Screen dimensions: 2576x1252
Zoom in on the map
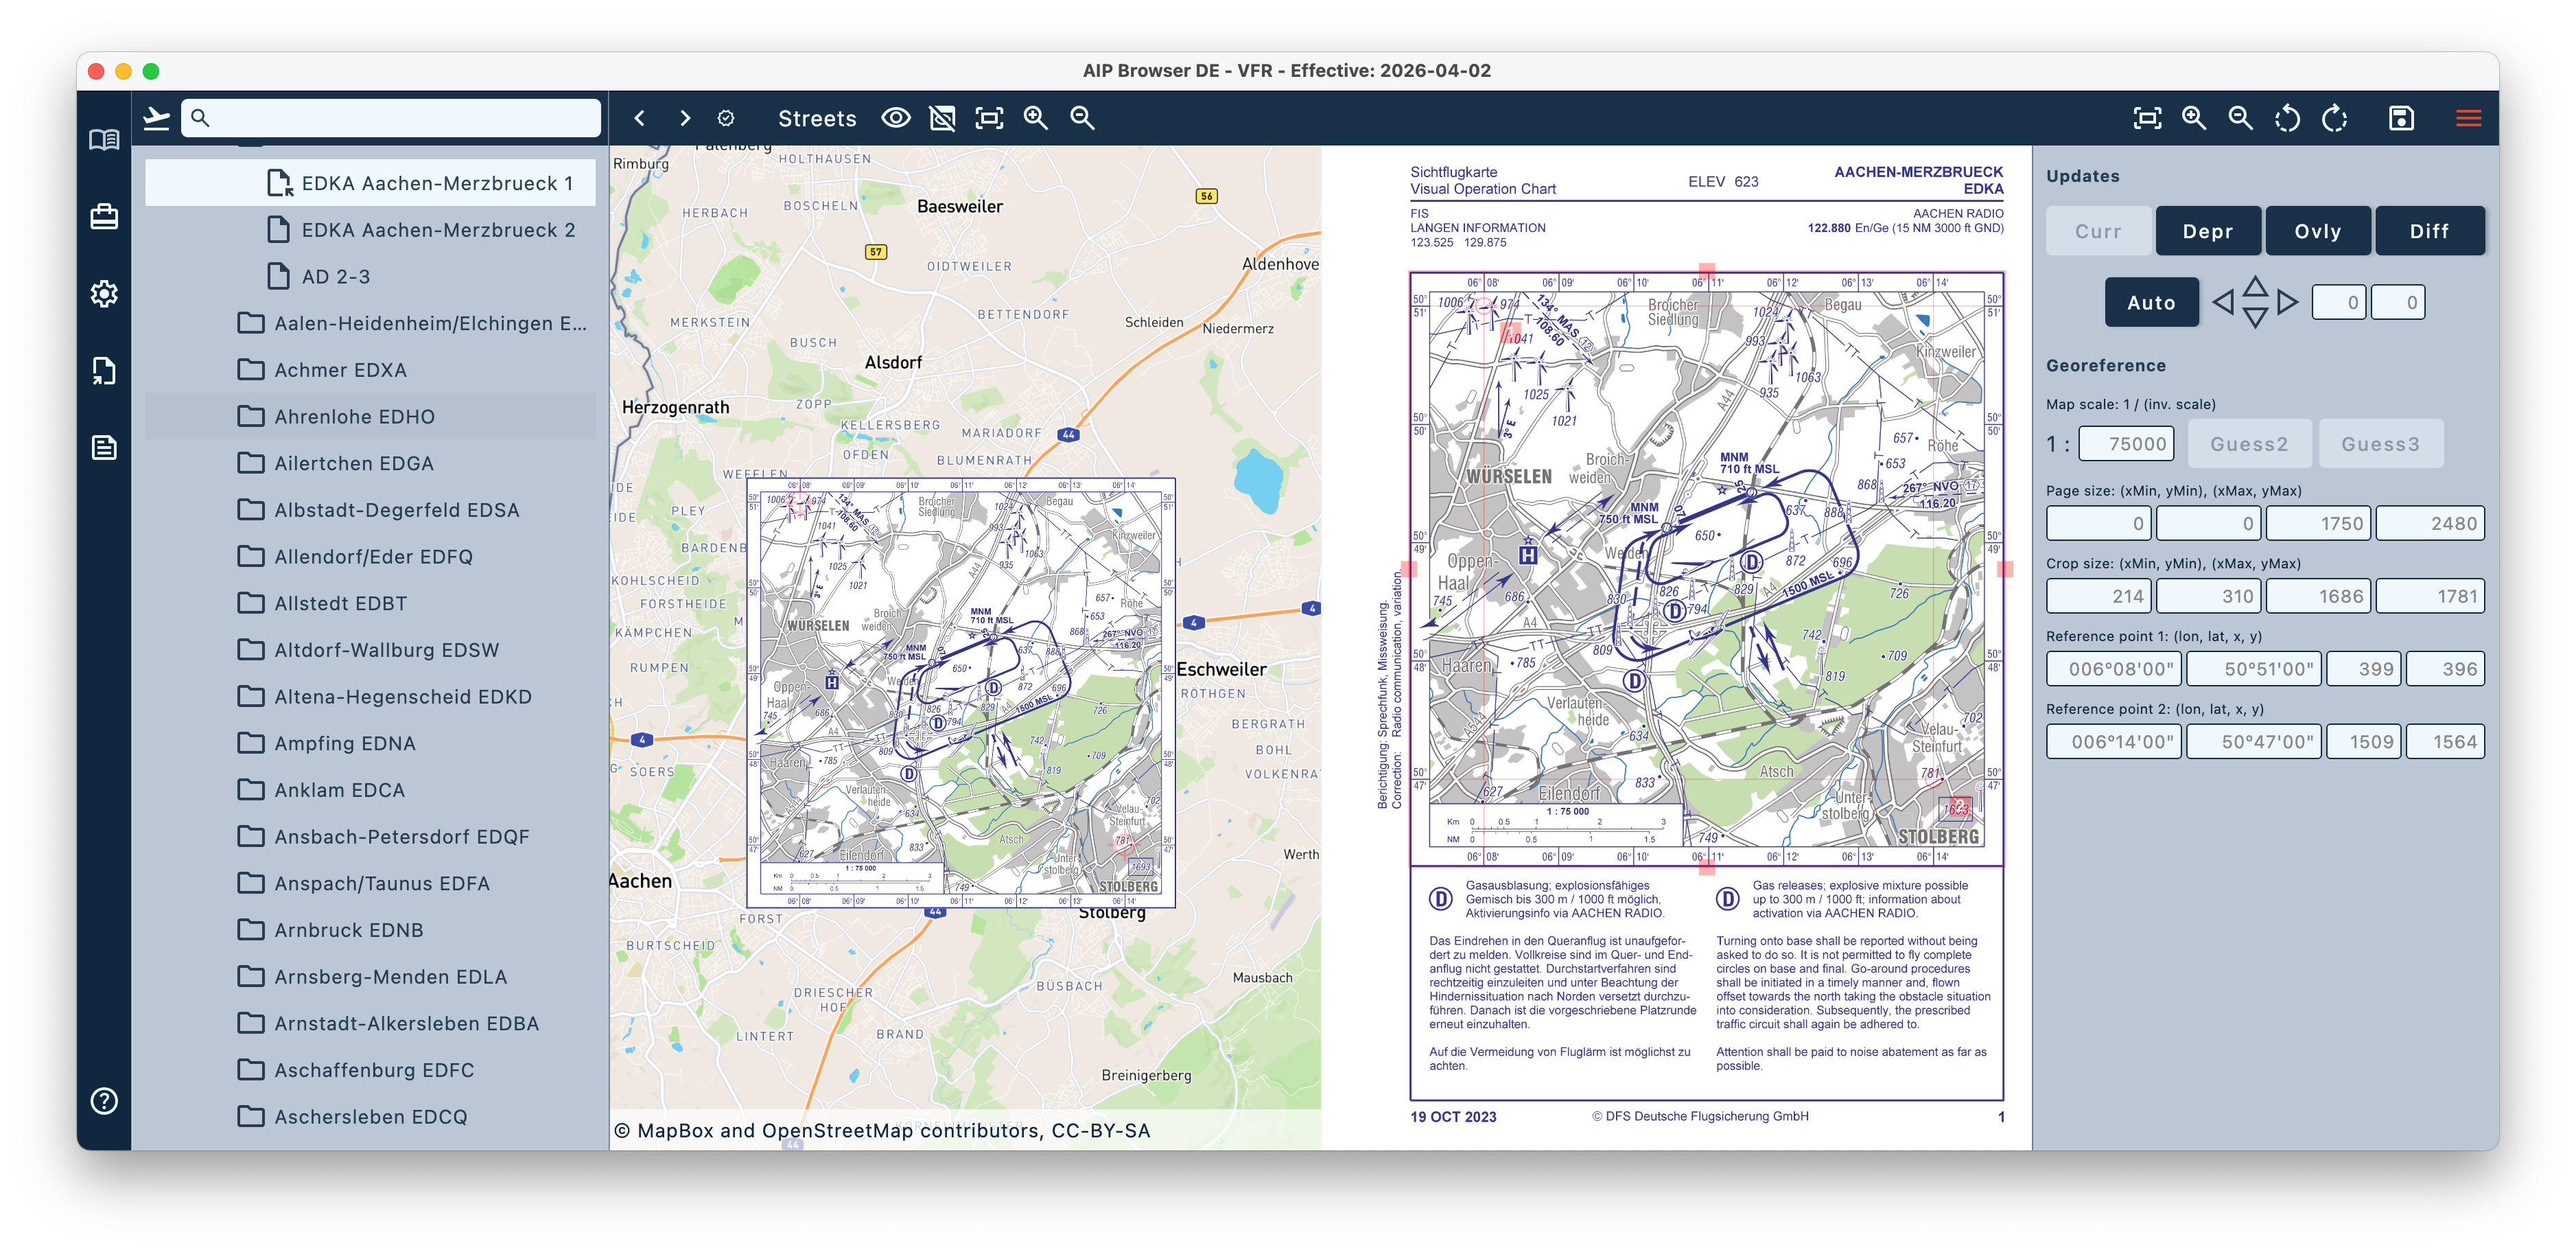click(x=1036, y=118)
